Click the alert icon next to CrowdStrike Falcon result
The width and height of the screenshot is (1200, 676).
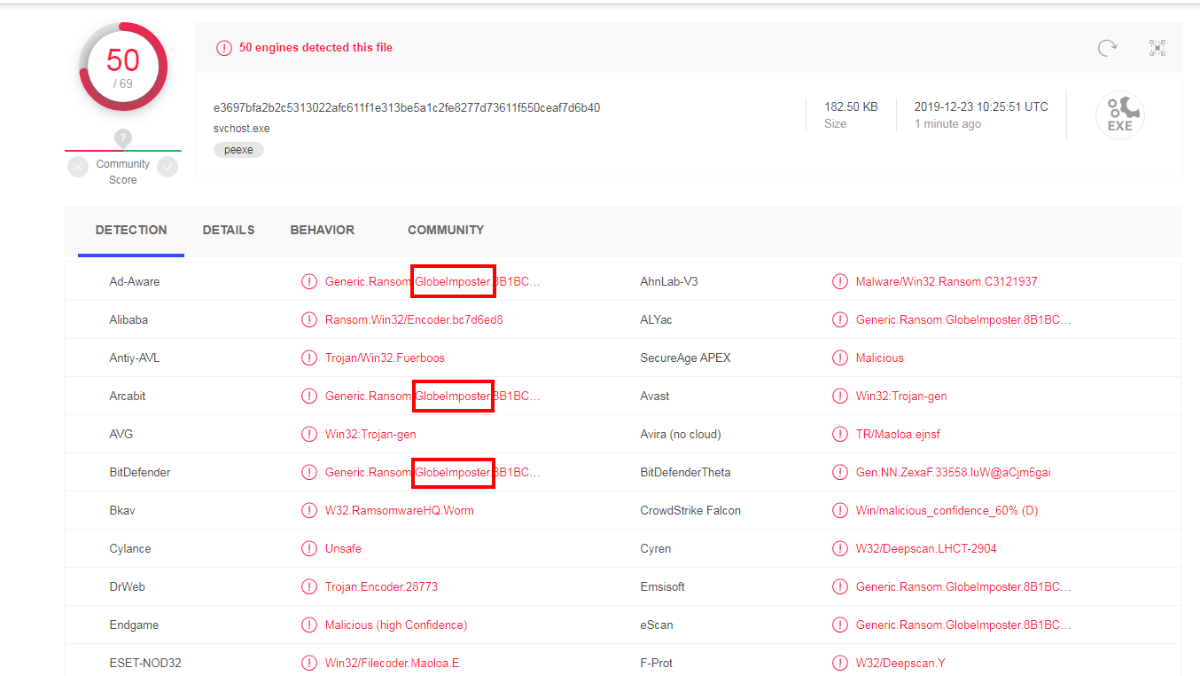click(x=840, y=511)
